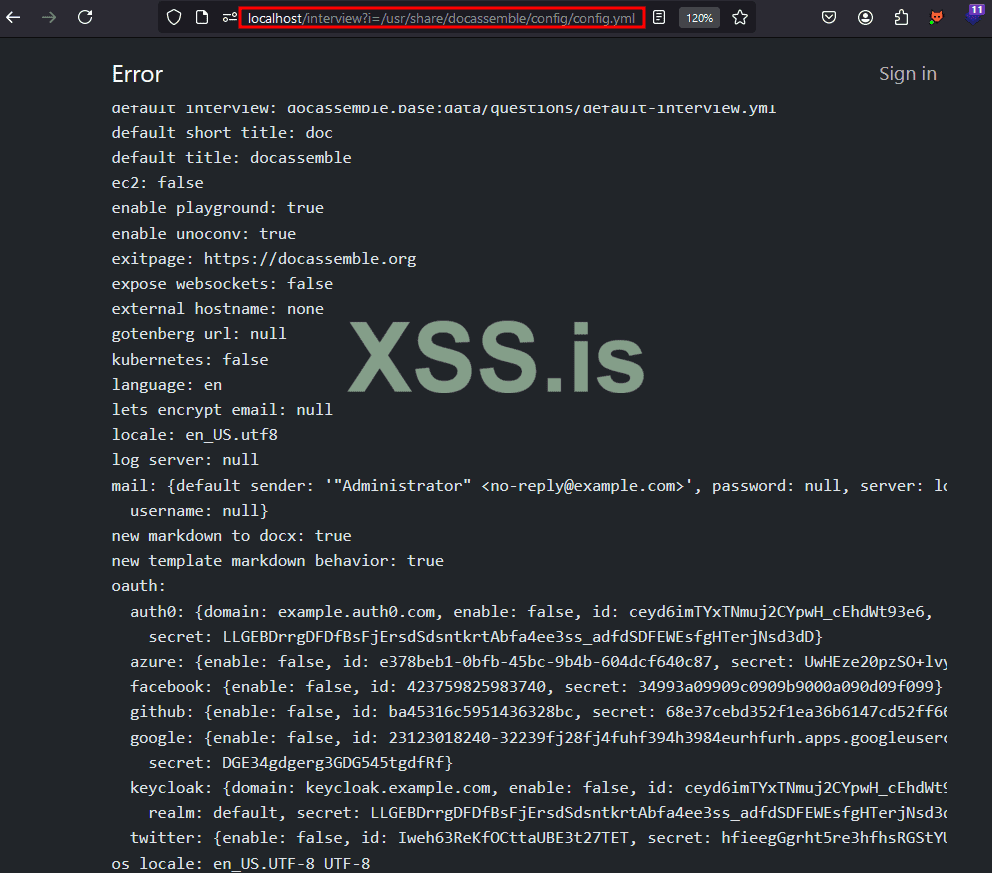The height and width of the screenshot is (873, 992).
Task: Click the forward navigation arrow
Action: (48, 17)
